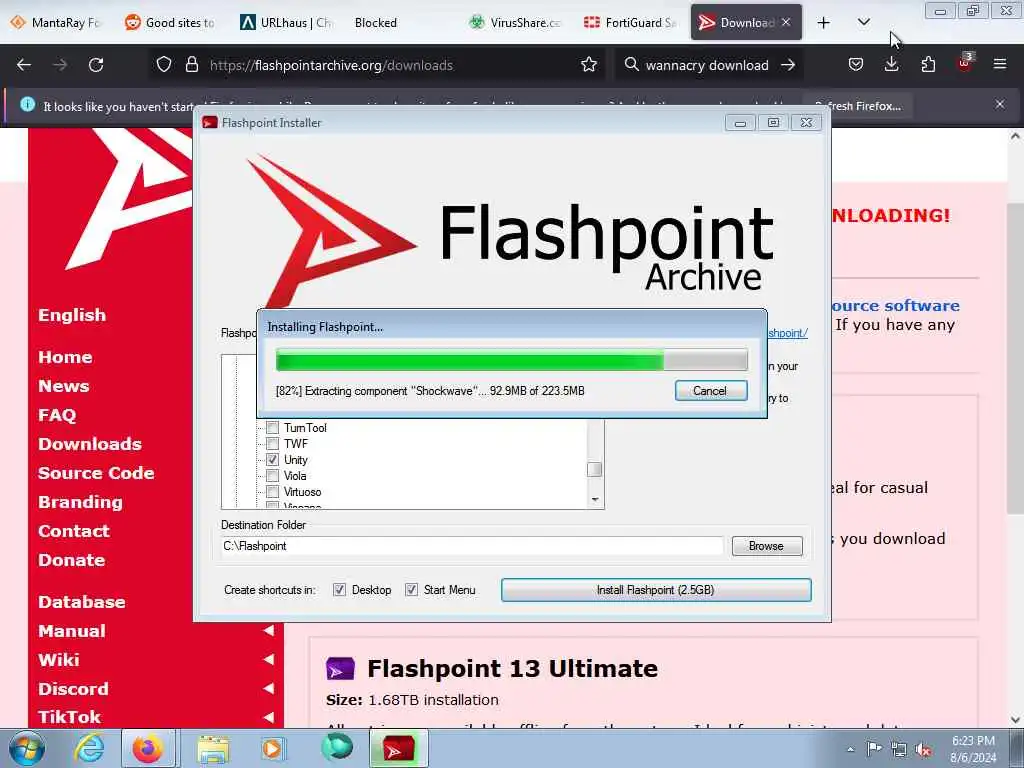
Task: Switch to the FortiGuard tab
Action: click(x=631, y=23)
